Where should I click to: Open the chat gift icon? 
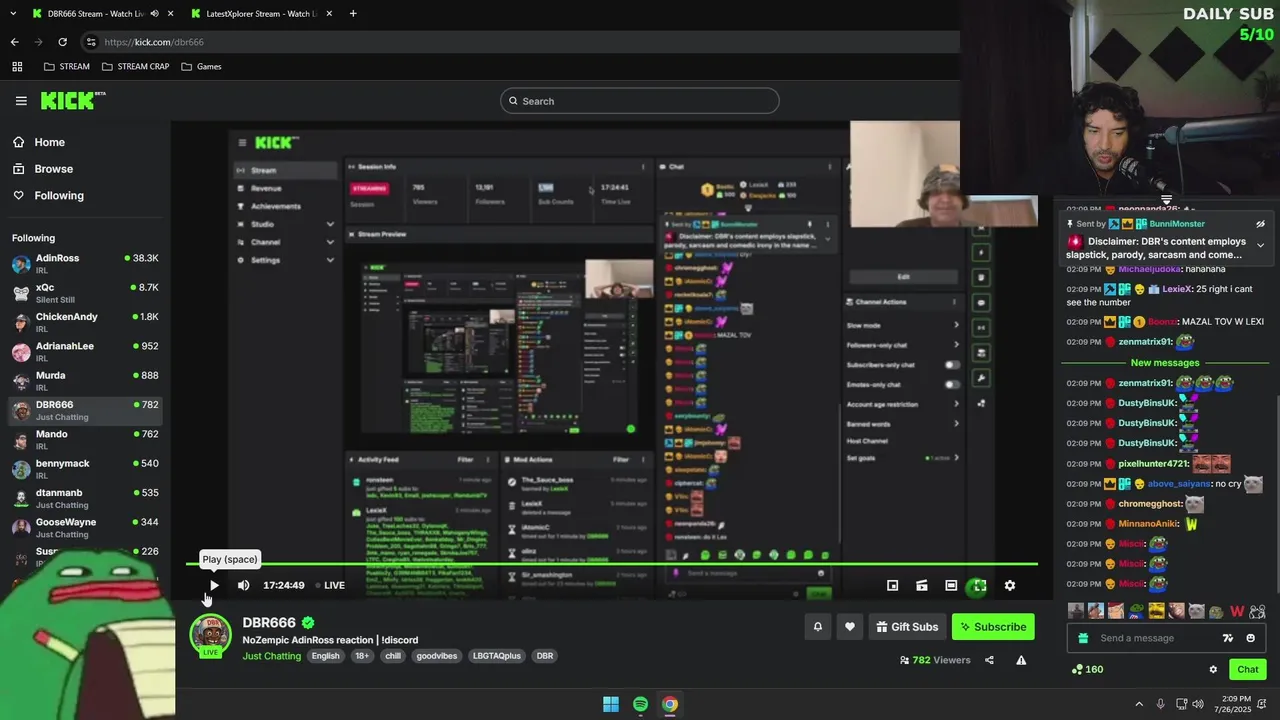1083,638
